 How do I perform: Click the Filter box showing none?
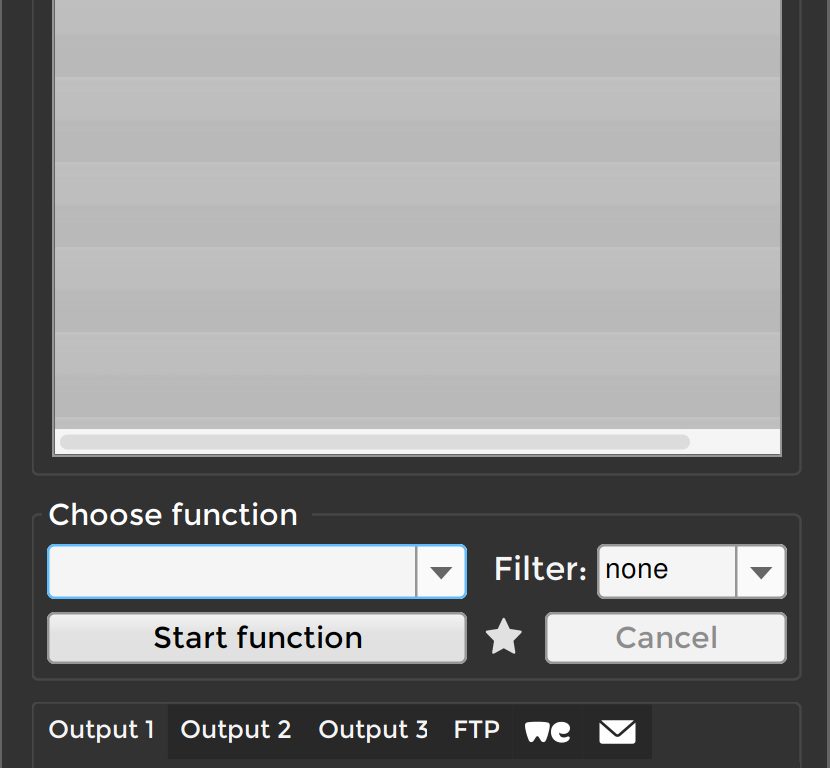pyautogui.click(x=667, y=571)
